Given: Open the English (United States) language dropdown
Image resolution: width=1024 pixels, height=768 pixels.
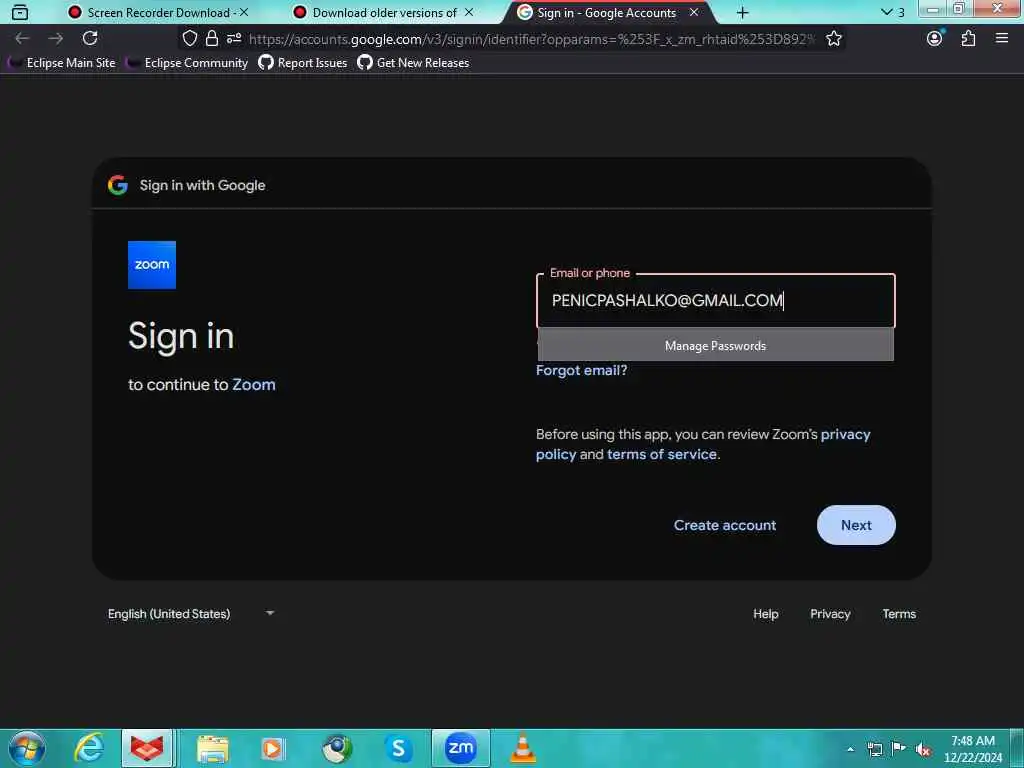Looking at the screenshot, I should pyautogui.click(x=191, y=614).
